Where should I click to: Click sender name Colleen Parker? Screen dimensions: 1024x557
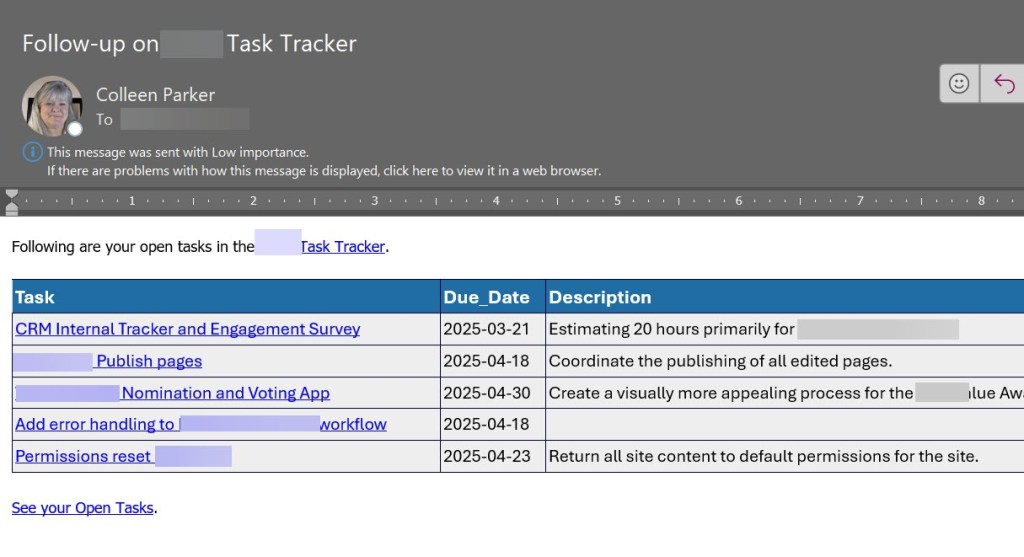[x=155, y=95]
